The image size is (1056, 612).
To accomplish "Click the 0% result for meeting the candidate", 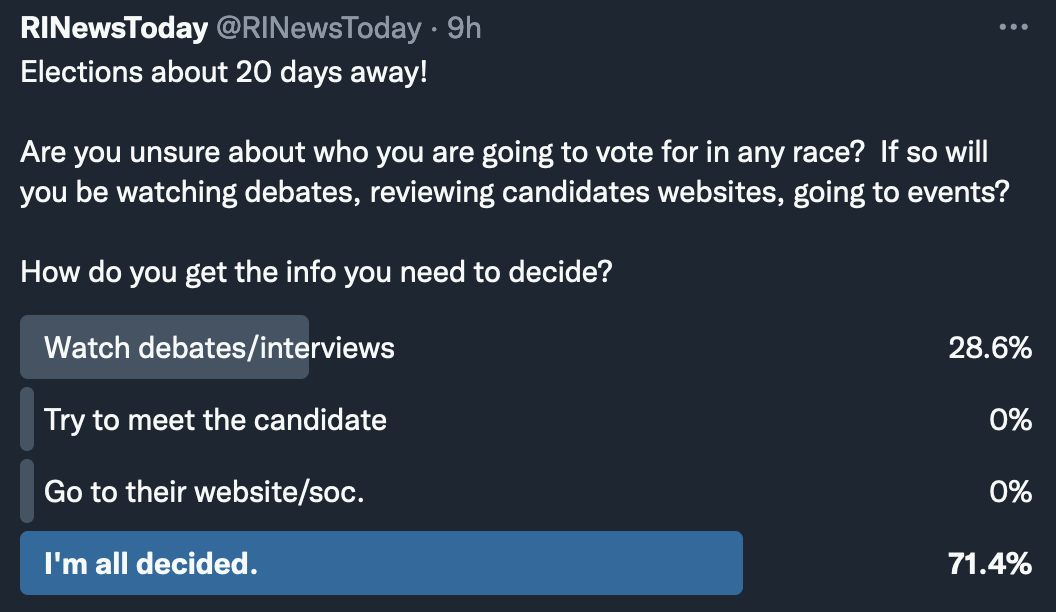I will tap(1010, 419).
